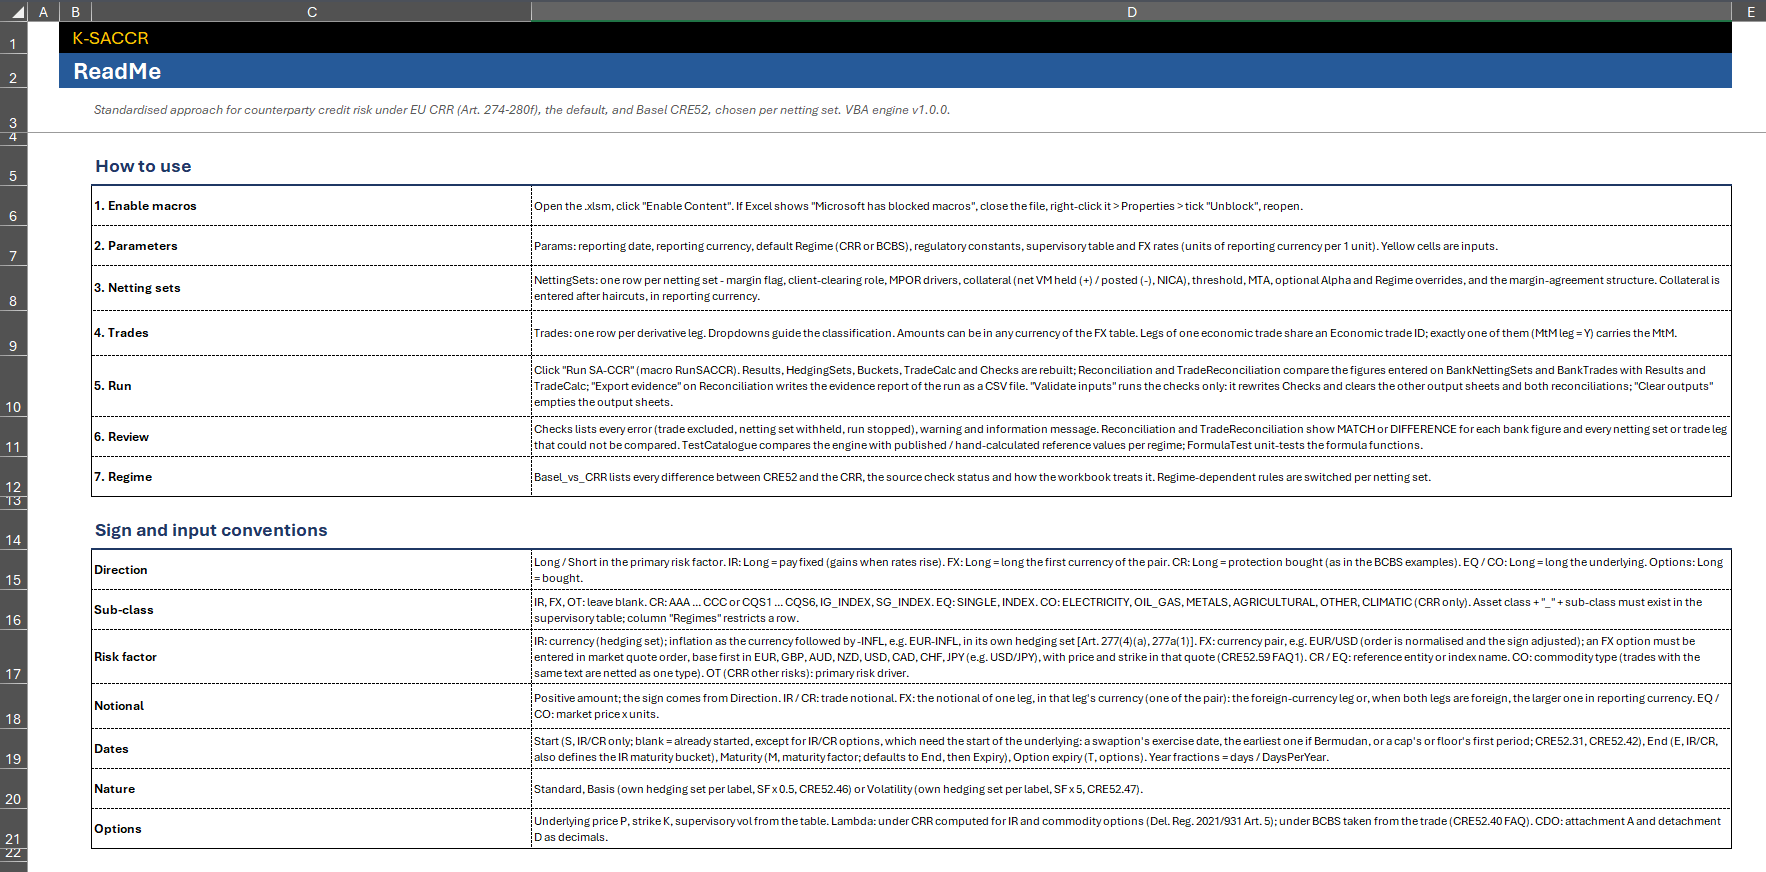This screenshot has height=872, width=1766.
Task: Select the '6. Review' cell
Action: click(312, 437)
